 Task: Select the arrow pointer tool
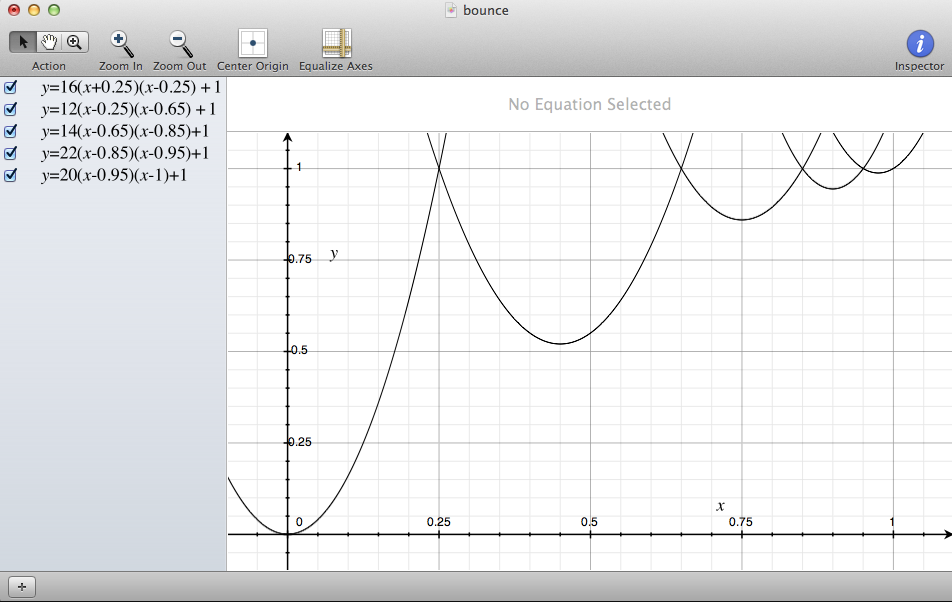click(22, 42)
